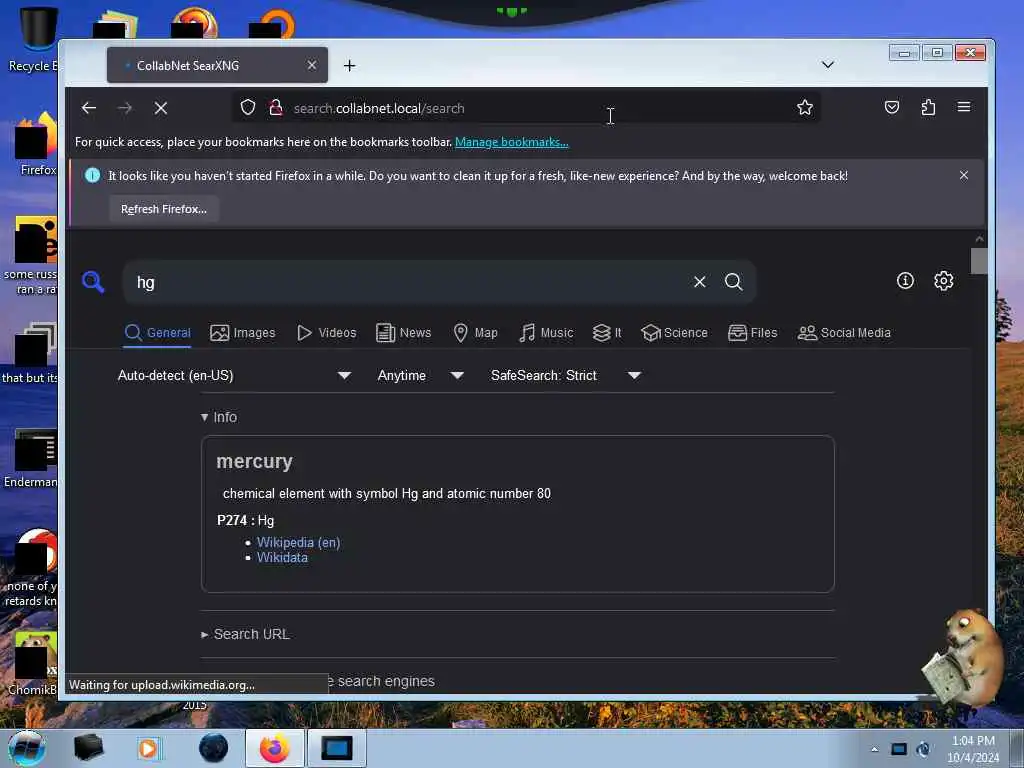Close the CollabNet SearXNG tab
This screenshot has width=1024, height=768.
click(x=312, y=65)
